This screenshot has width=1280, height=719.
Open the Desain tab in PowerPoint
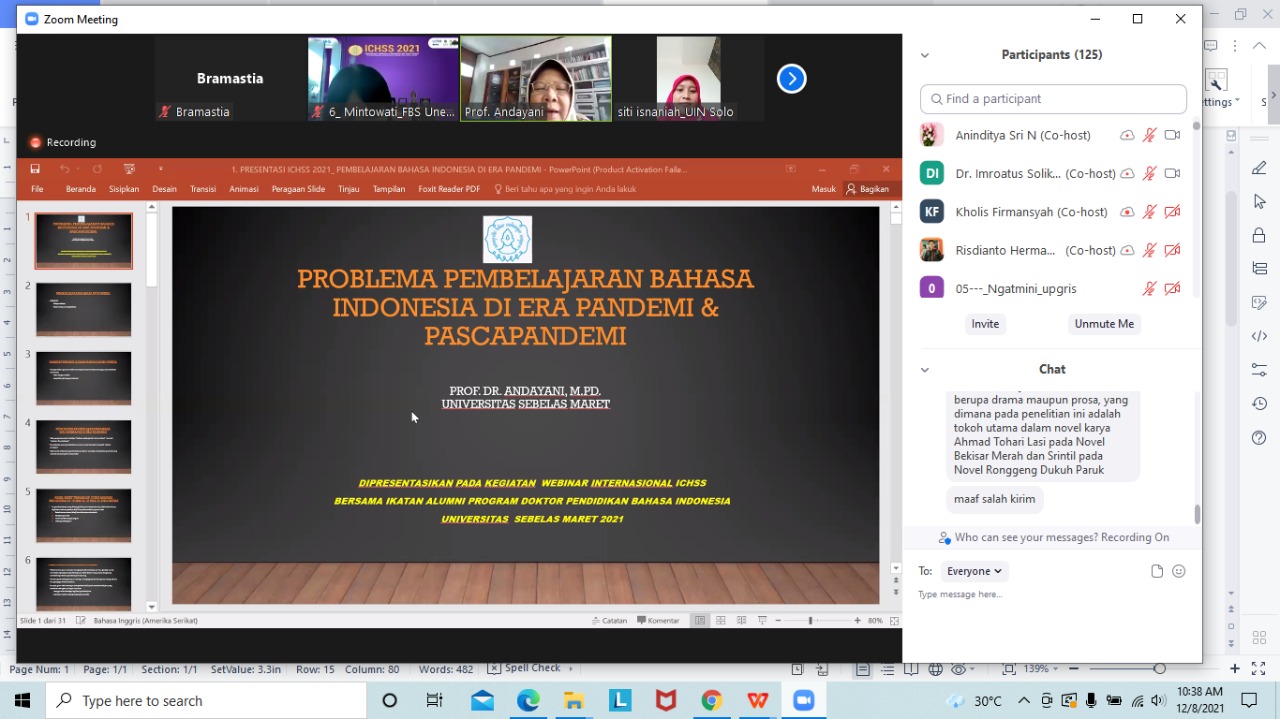pos(164,189)
